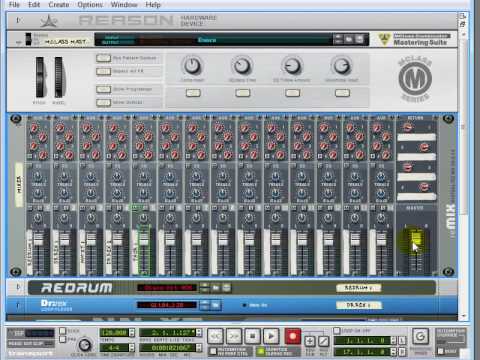The image size is (480, 360).
Task: Enable the metronome Click checkbox
Action: [x=62, y=331]
